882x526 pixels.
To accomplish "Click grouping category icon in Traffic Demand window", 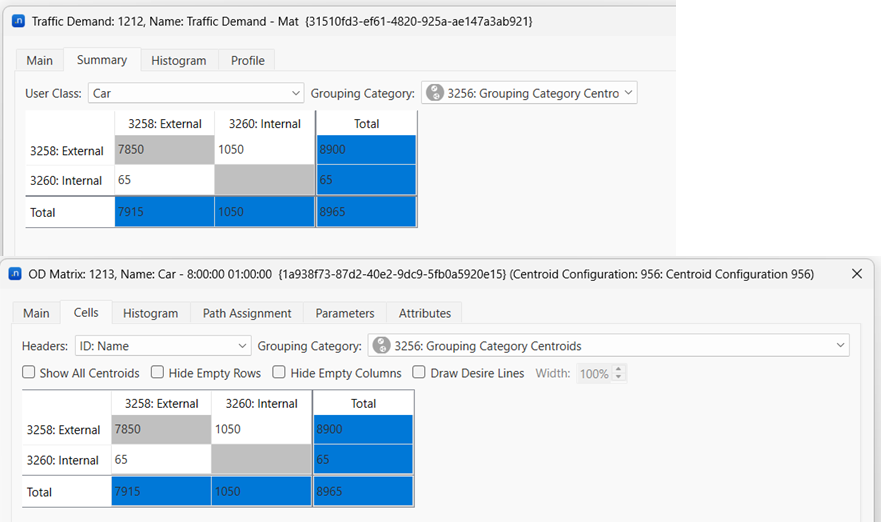I will [x=435, y=93].
